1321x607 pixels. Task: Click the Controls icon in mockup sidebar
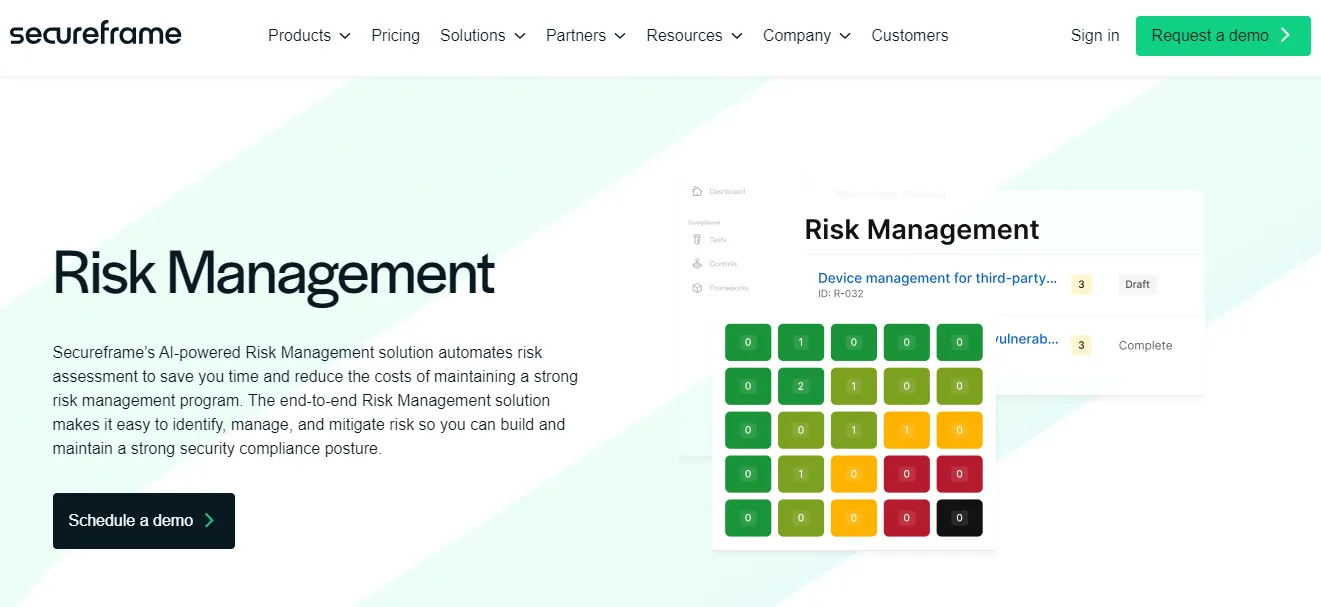(x=697, y=263)
